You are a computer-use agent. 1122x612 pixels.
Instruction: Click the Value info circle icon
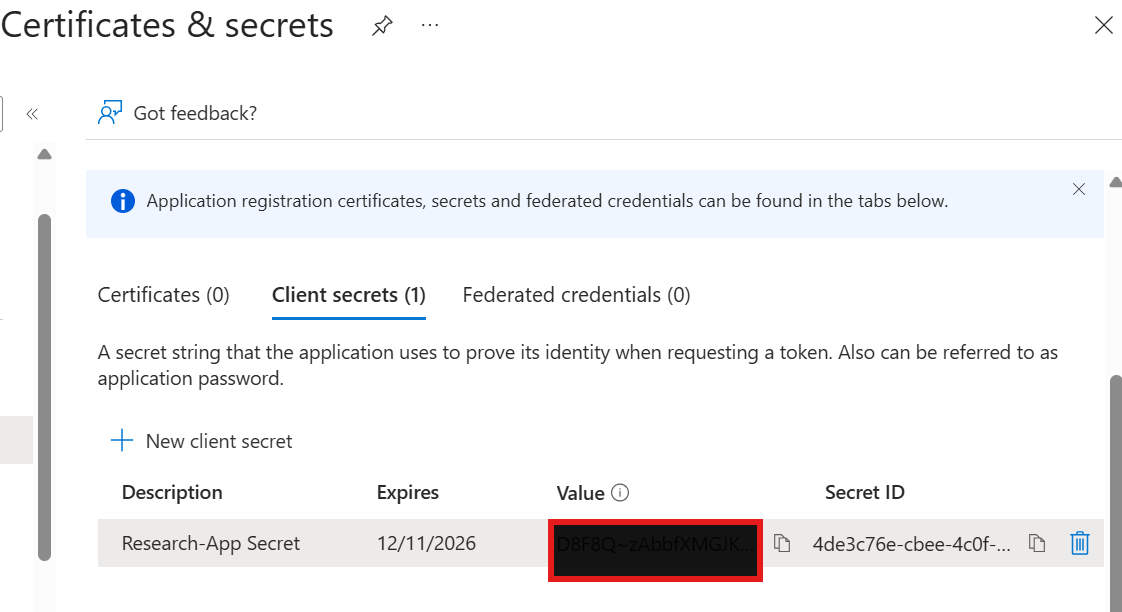620,492
